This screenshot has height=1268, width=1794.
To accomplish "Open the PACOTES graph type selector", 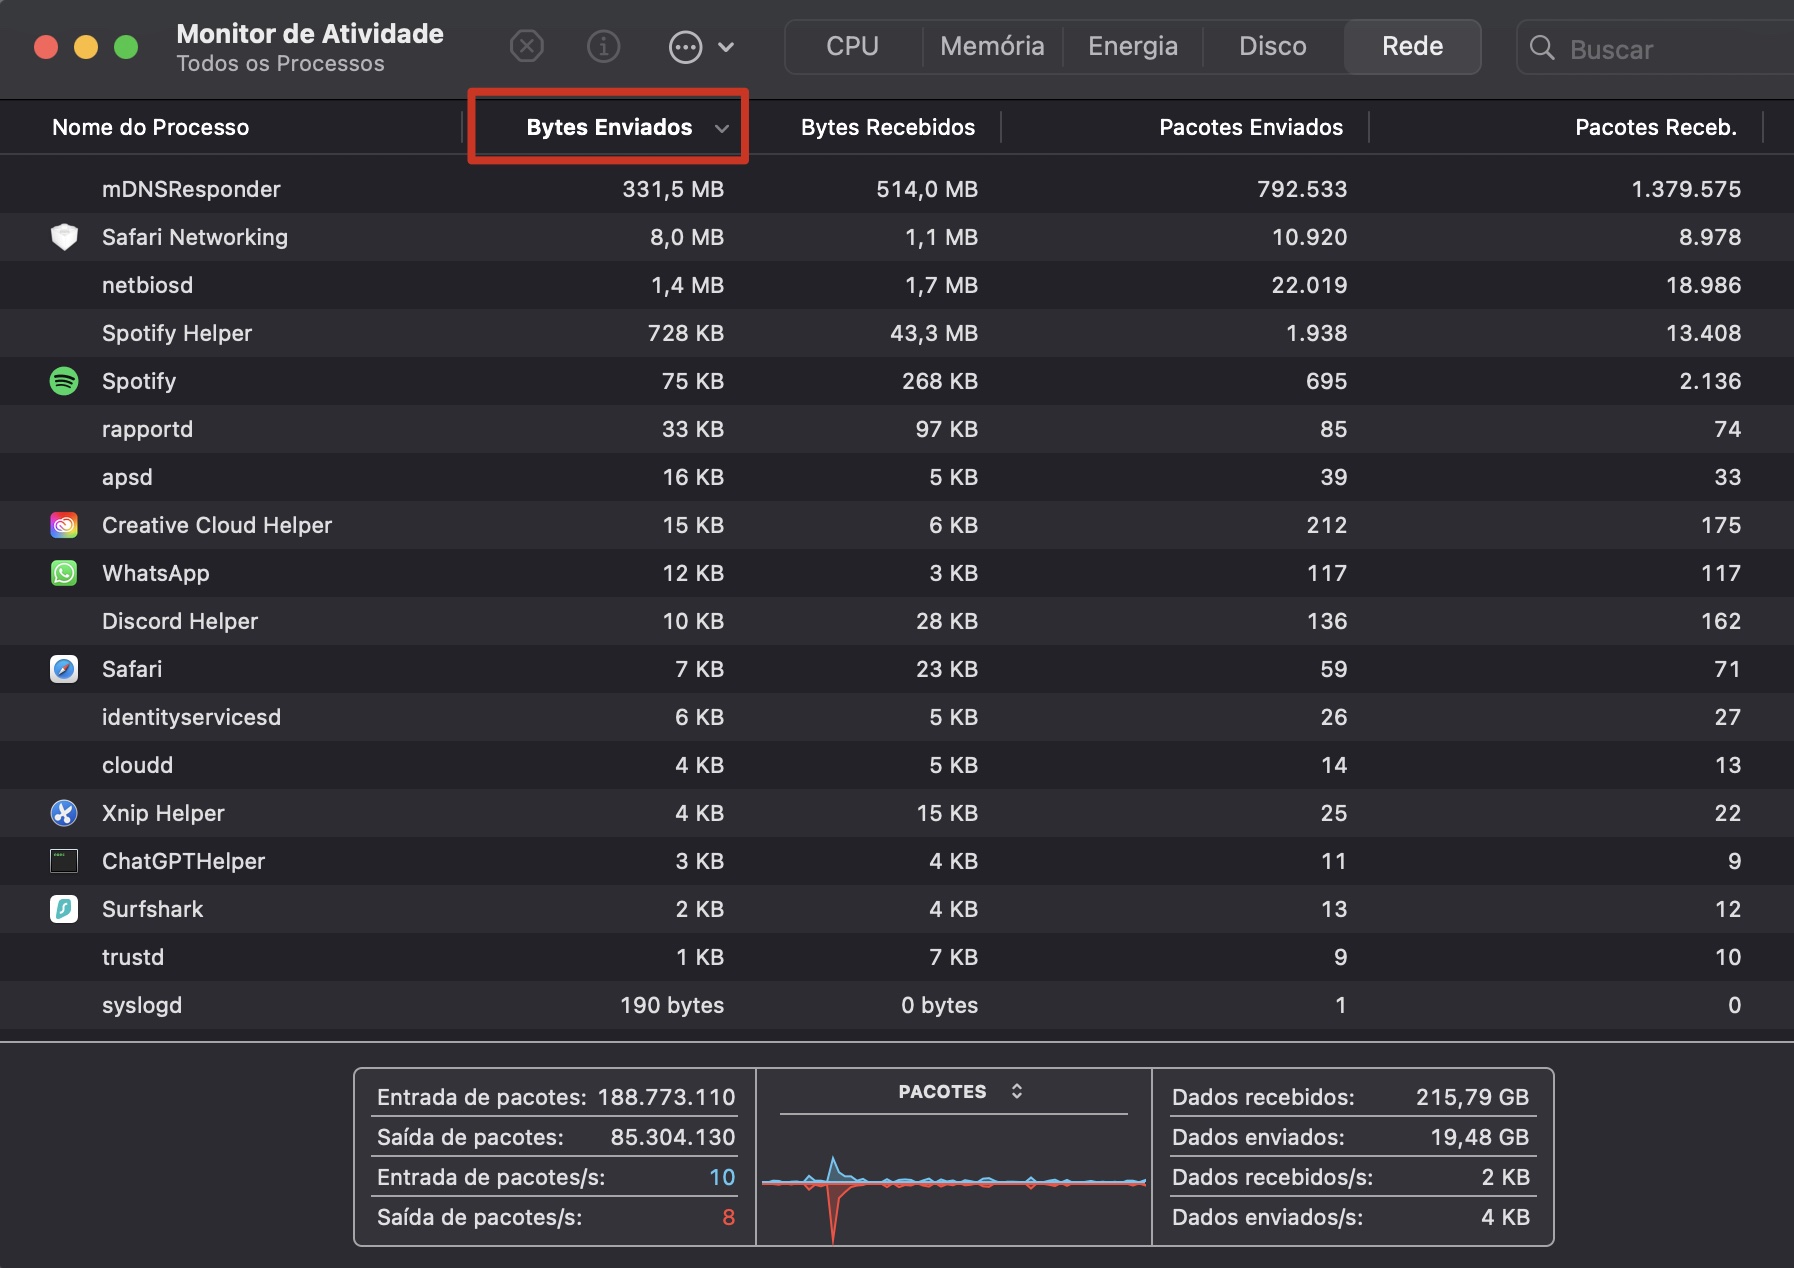I will [1018, 1092].
